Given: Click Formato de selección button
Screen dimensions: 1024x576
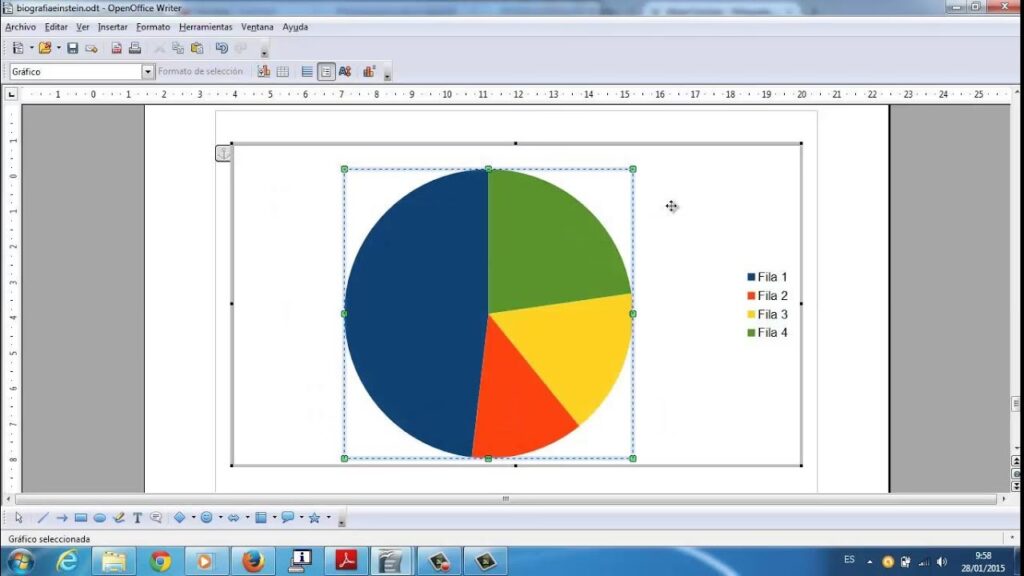Looking at the screenshot, I should [x=200, y=72].
